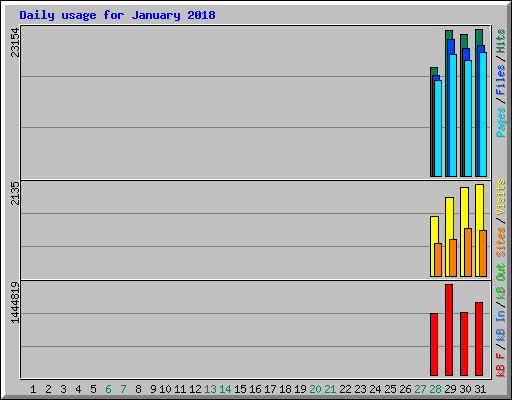Click the Visits legend label

click(x=501, y=197)
